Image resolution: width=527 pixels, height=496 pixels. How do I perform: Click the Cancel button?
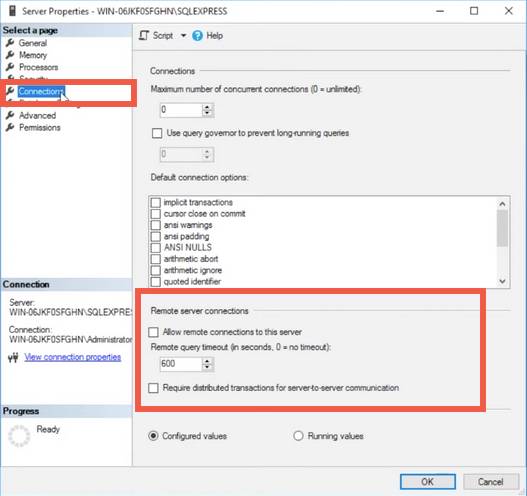(x=491, y=482)
